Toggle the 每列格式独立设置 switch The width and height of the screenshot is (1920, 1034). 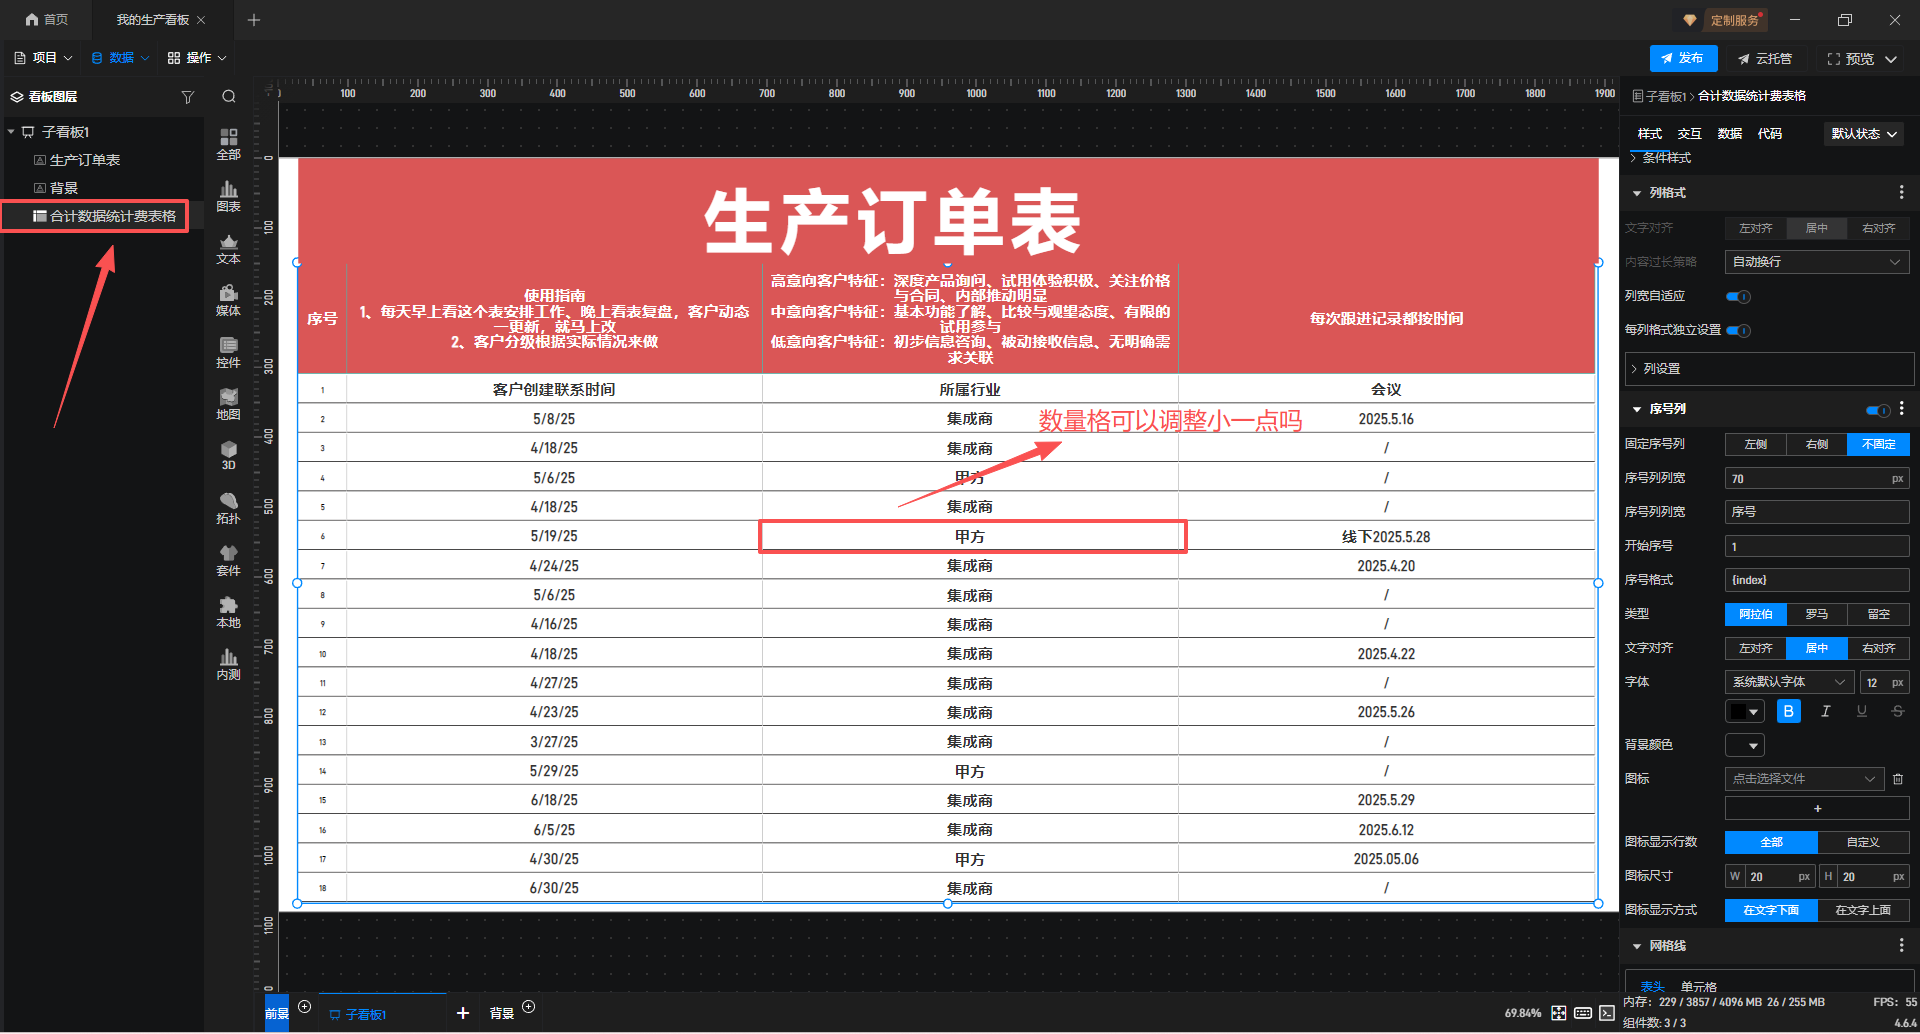click(x=1738, y=331)
